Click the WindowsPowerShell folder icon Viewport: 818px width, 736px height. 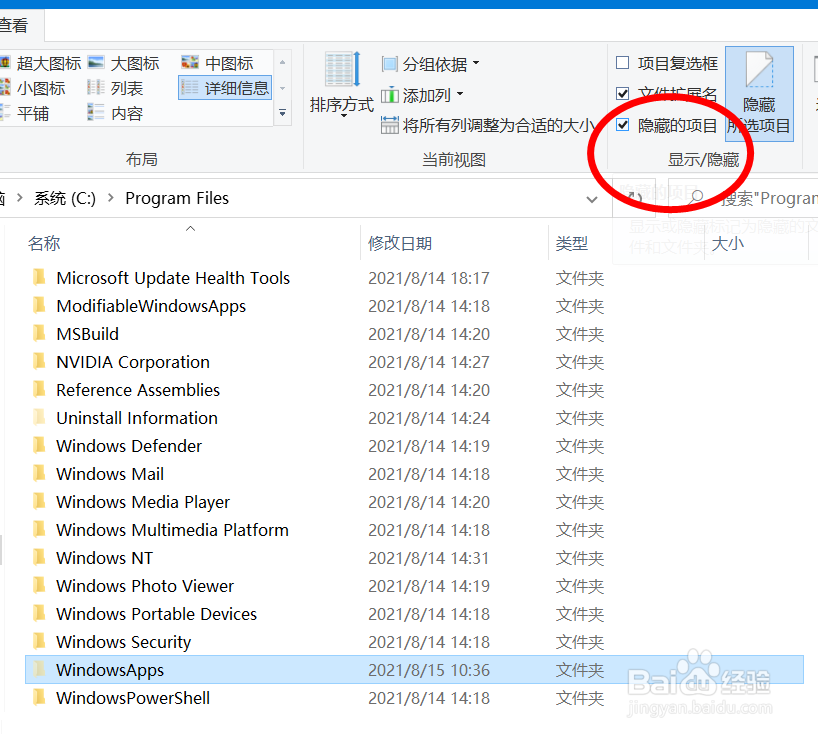(x=39, y=697)
